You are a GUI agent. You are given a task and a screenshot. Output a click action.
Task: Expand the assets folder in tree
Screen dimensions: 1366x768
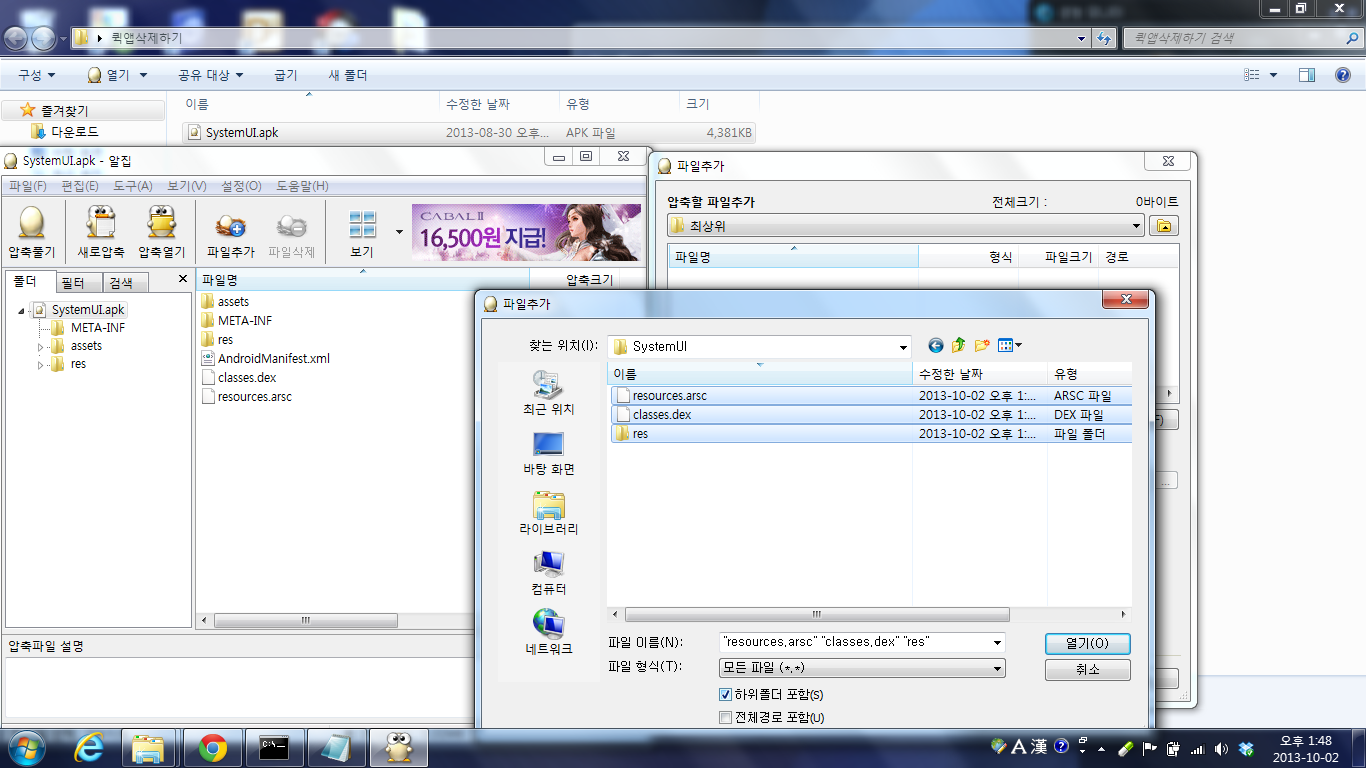41,346
